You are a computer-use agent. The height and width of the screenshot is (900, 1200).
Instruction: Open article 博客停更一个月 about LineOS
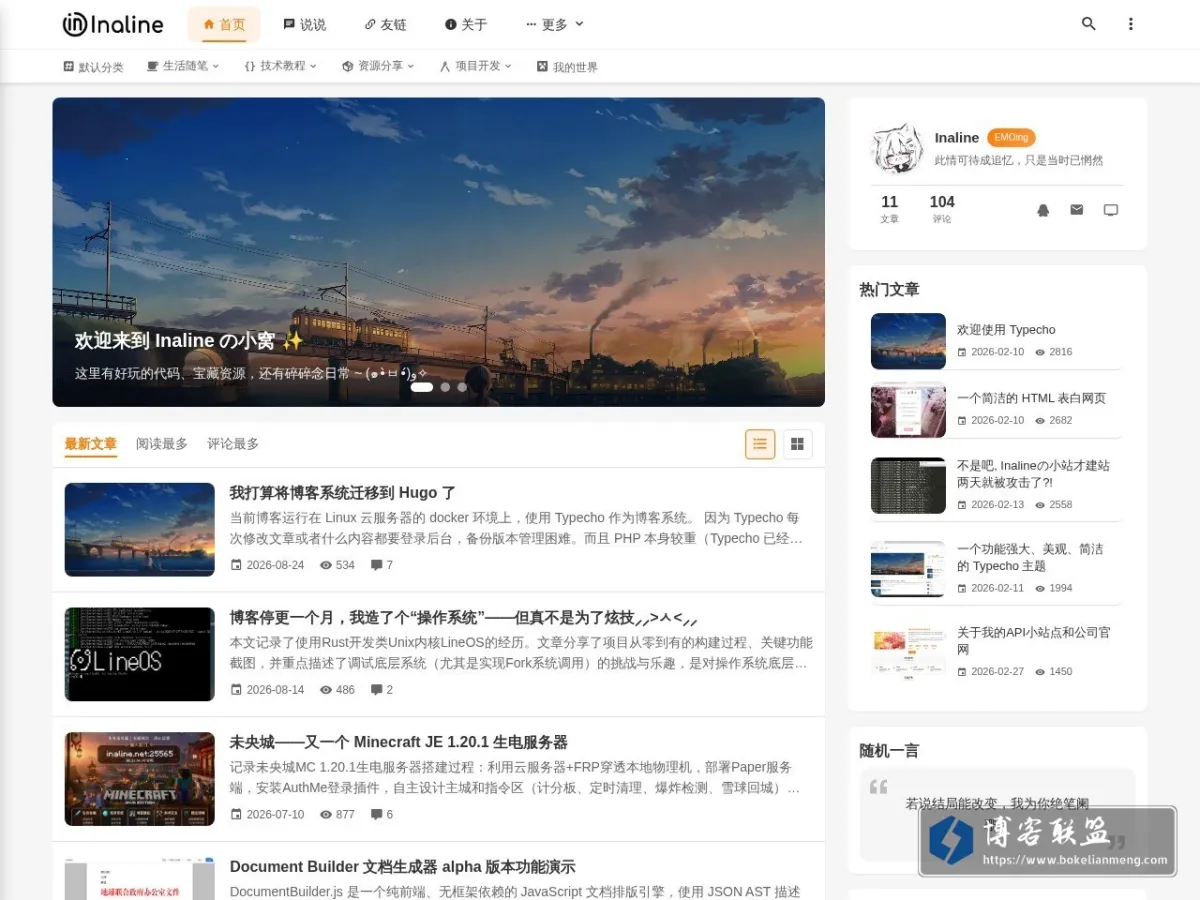click(x=464, y=618)
